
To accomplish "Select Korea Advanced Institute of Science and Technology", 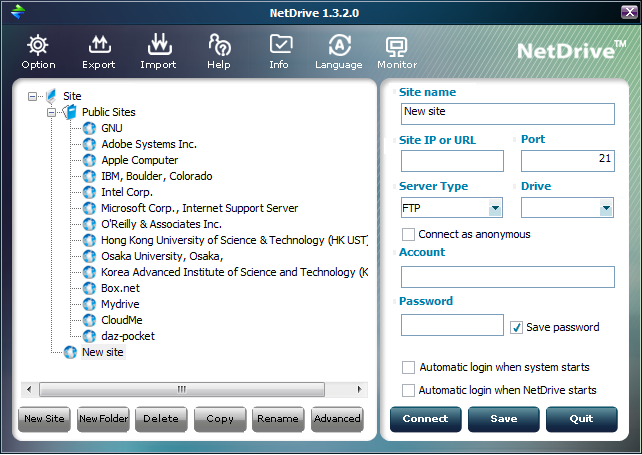I will (234, 272).
